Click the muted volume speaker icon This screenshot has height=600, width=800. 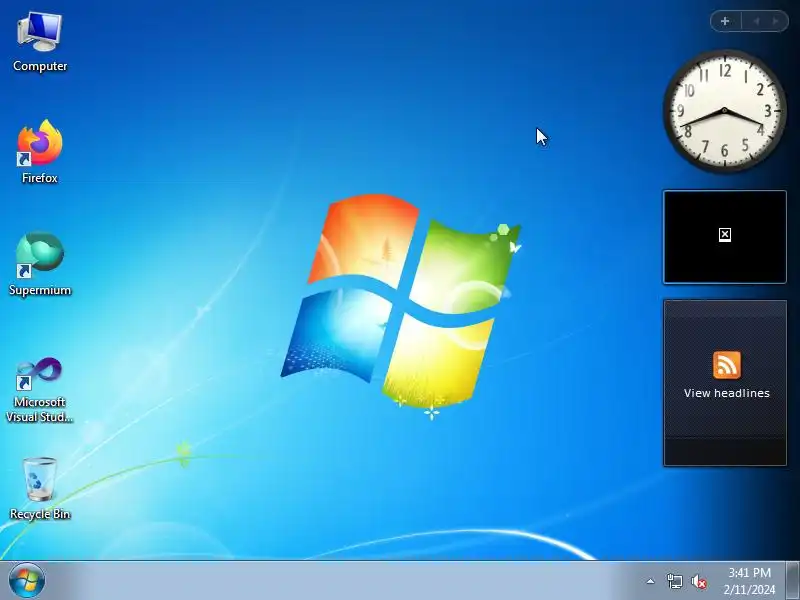698,581
